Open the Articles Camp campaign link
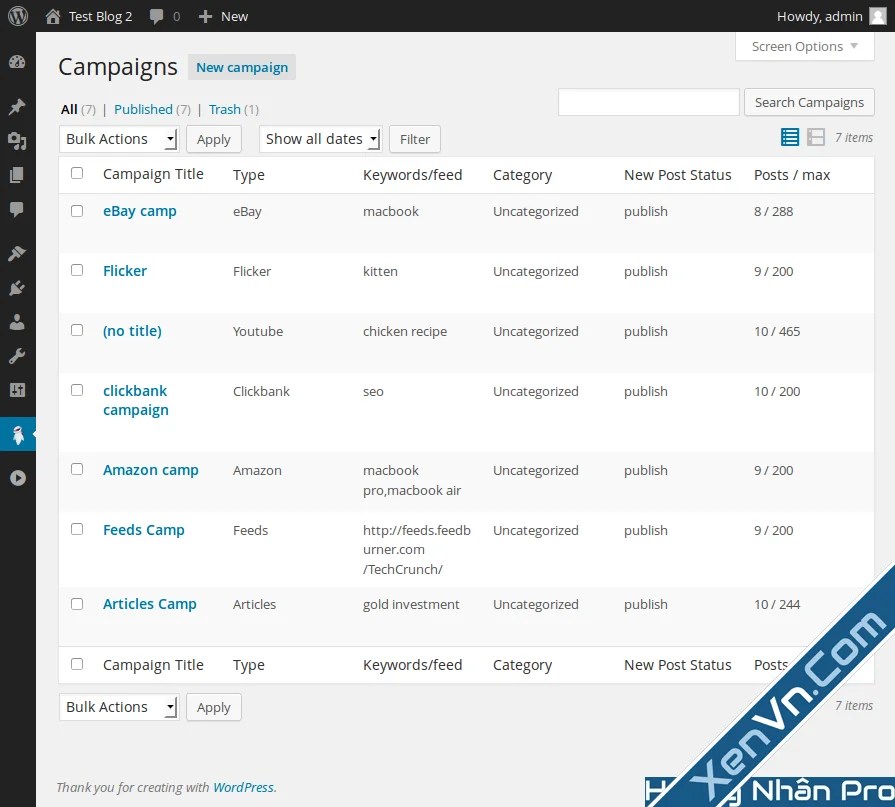This screenshot has height=807, width=895. pyautogui.click(x=150, y=604)
